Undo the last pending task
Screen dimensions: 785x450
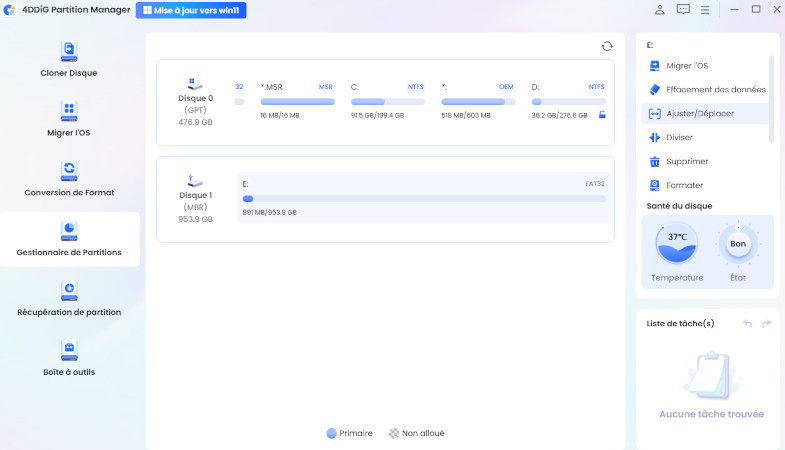coord(747,323)
